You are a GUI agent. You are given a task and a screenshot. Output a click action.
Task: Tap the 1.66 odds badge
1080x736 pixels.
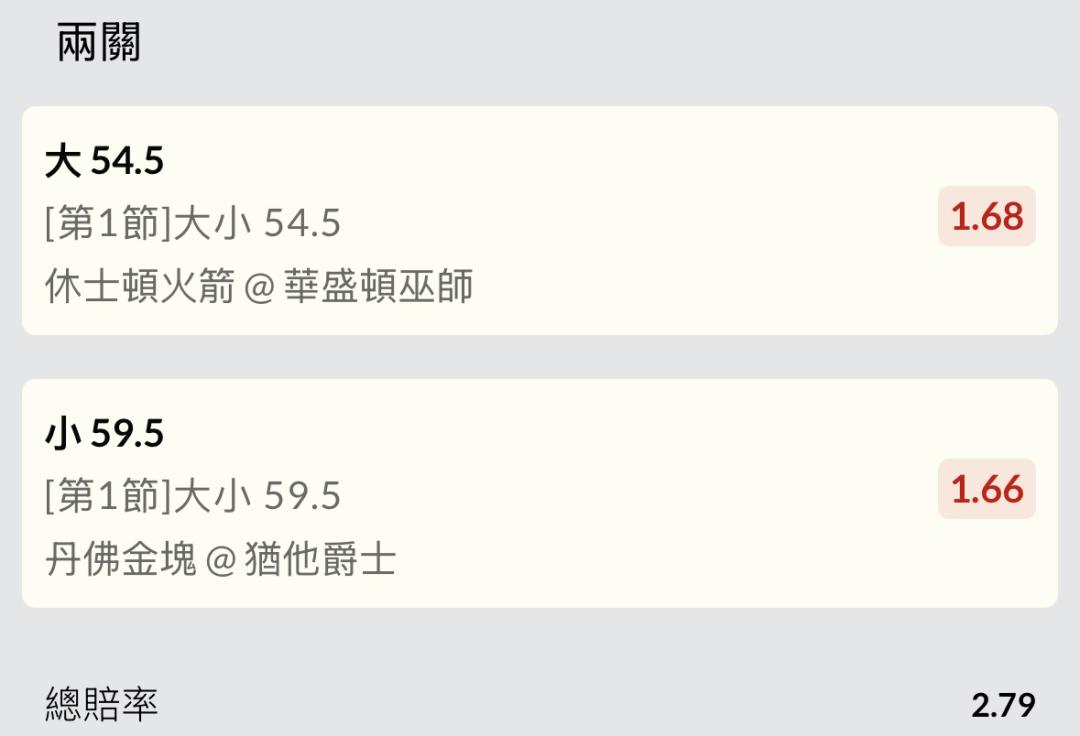pyautogui.click(x=986, y=489)
